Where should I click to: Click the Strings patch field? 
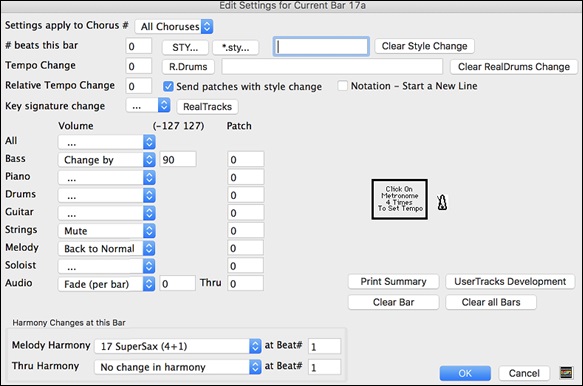click(245, 231)
